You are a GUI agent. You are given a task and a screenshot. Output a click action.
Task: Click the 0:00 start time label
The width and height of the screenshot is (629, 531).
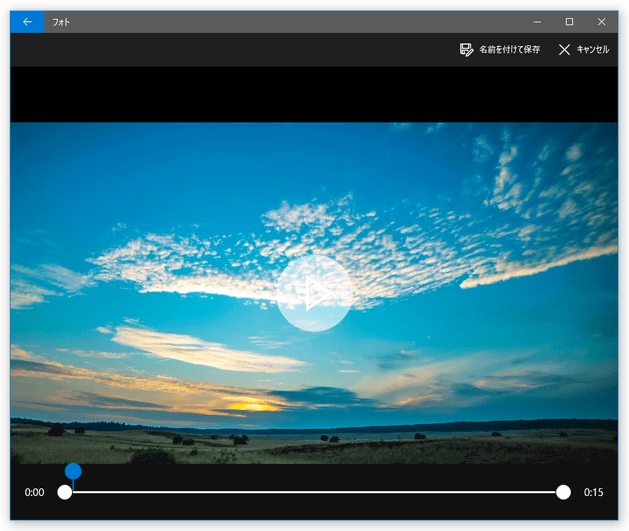point(34,492)
